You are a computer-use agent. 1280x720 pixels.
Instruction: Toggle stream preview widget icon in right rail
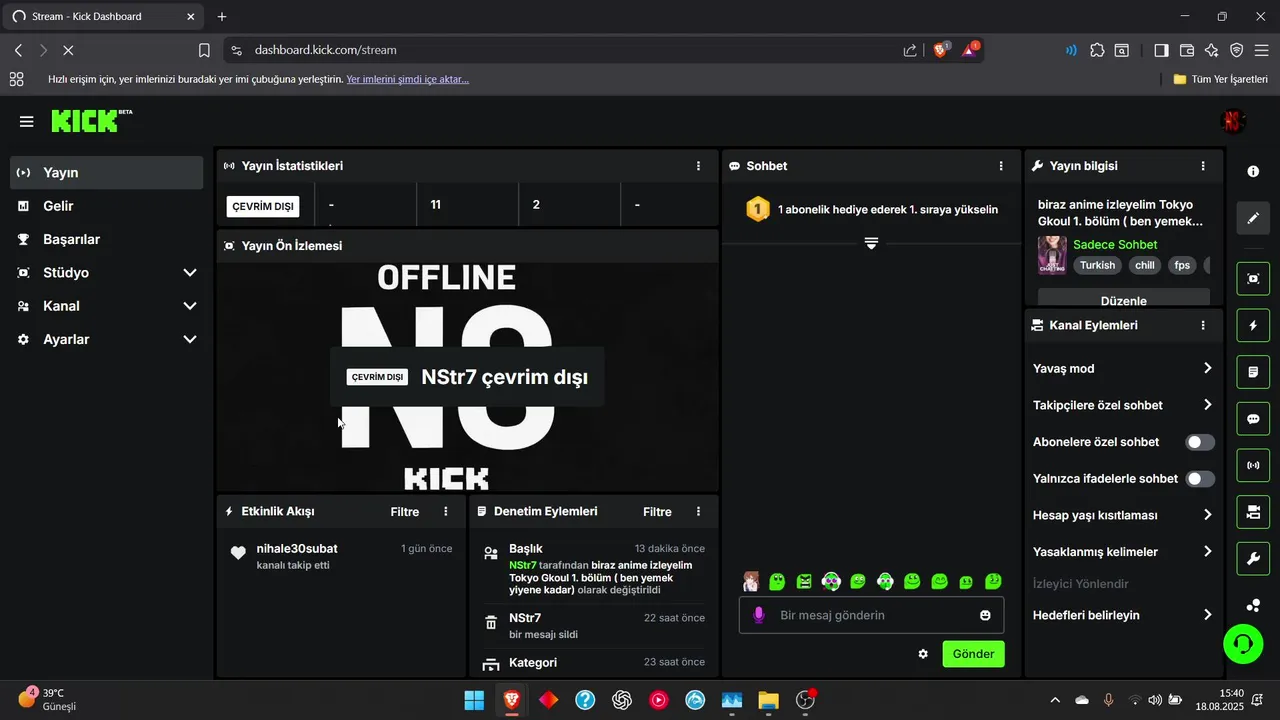(1253, 279)
